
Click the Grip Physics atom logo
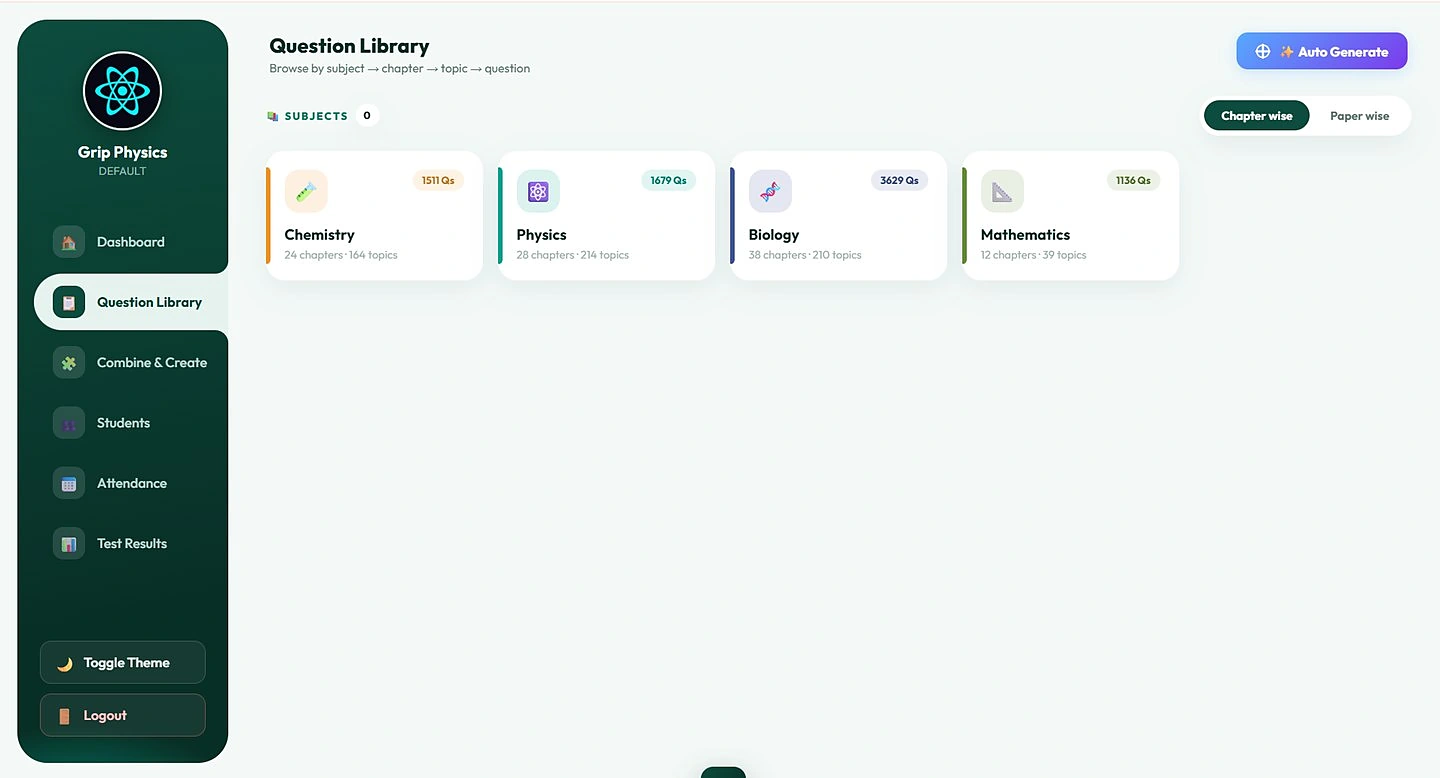point(122,91)
